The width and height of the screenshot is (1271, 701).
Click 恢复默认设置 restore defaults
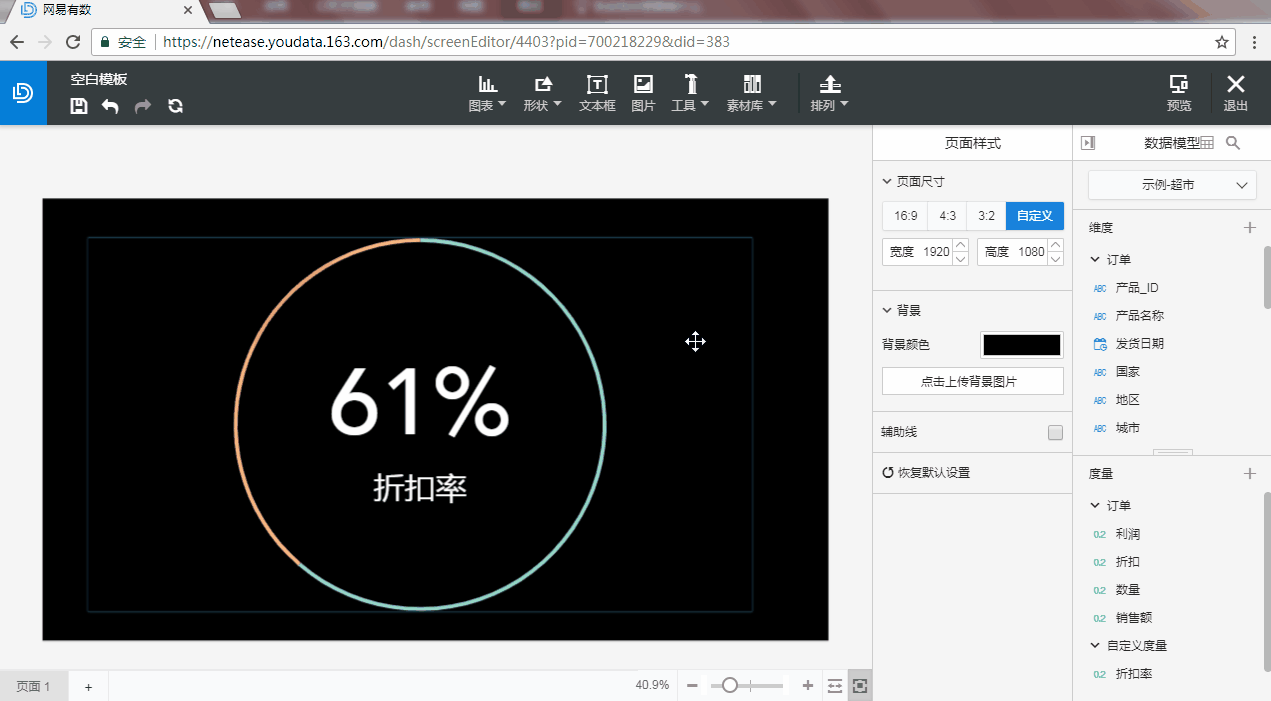click(x=926, y=473)
